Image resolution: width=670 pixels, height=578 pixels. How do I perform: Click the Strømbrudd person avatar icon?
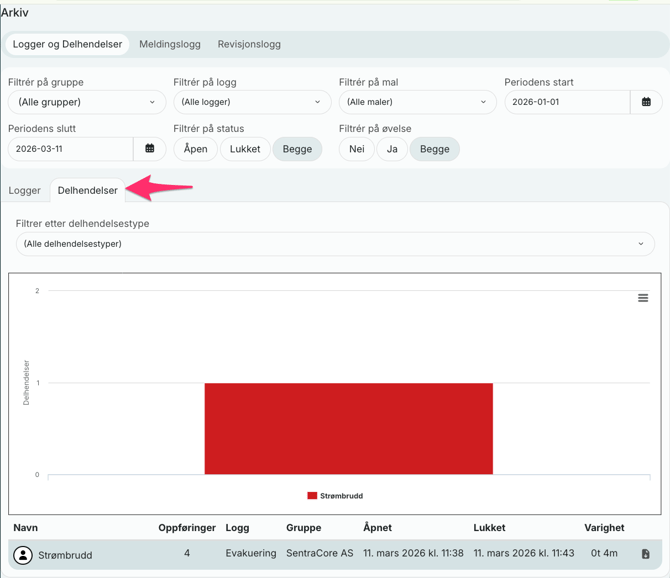(23, 555)
